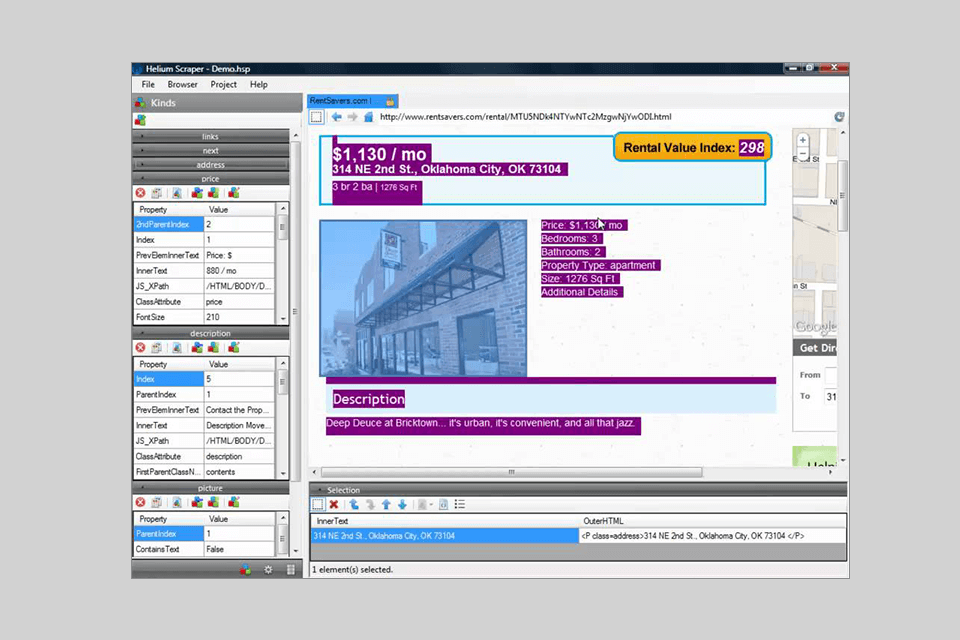Zoom in on the map with plus button
The height and width of the screenshot is (640, 960).
pos(803,140)
